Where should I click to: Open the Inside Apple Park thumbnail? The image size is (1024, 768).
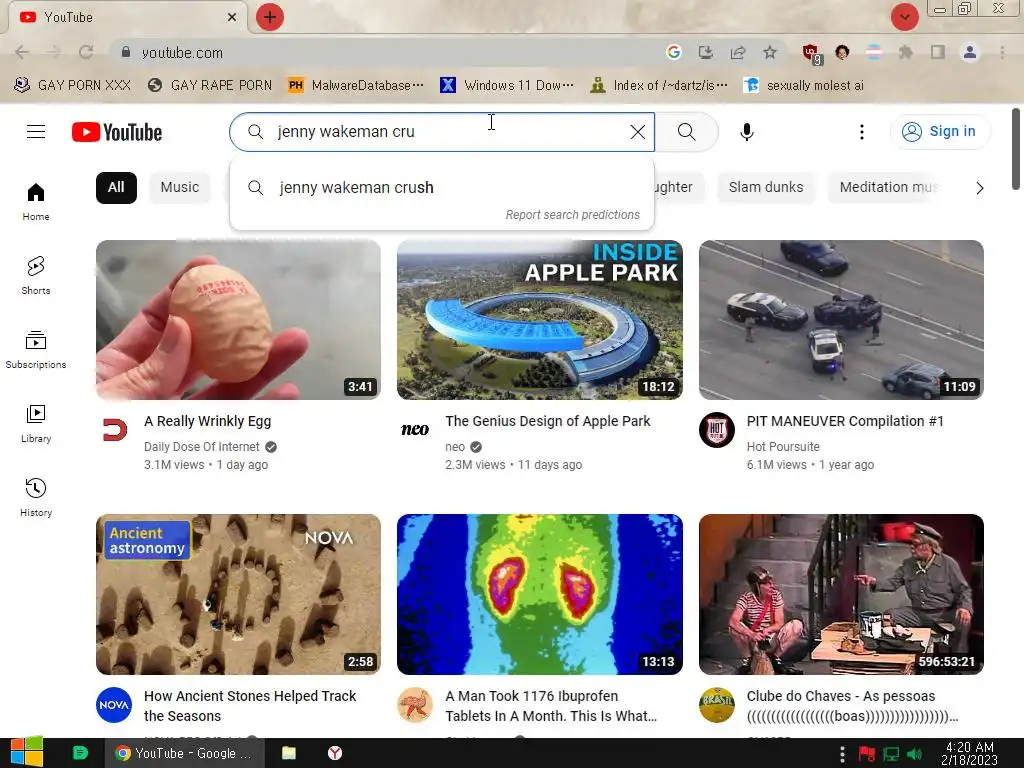point(539,320)
